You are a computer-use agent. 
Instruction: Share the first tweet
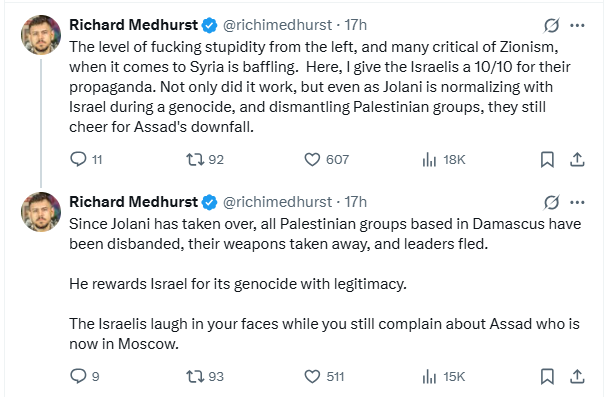click(577, 159)
